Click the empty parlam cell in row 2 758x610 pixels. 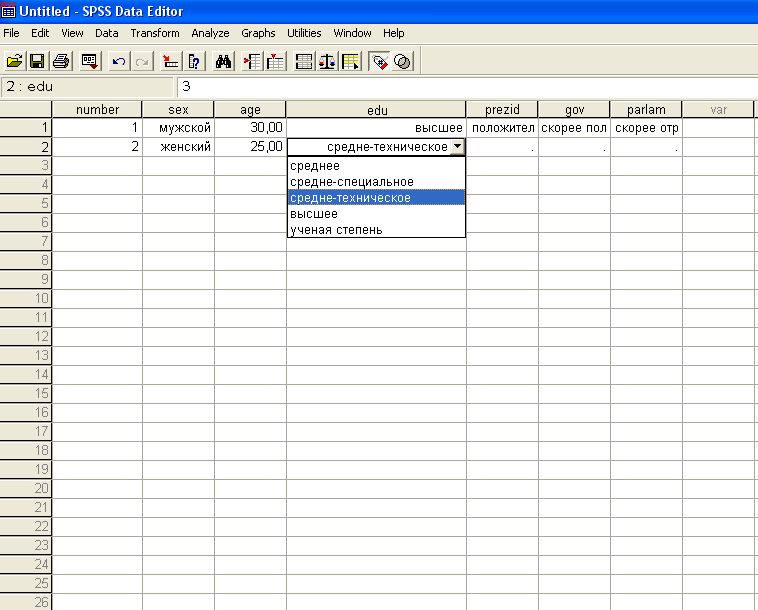pyautogui.click(x=646, y=146)
